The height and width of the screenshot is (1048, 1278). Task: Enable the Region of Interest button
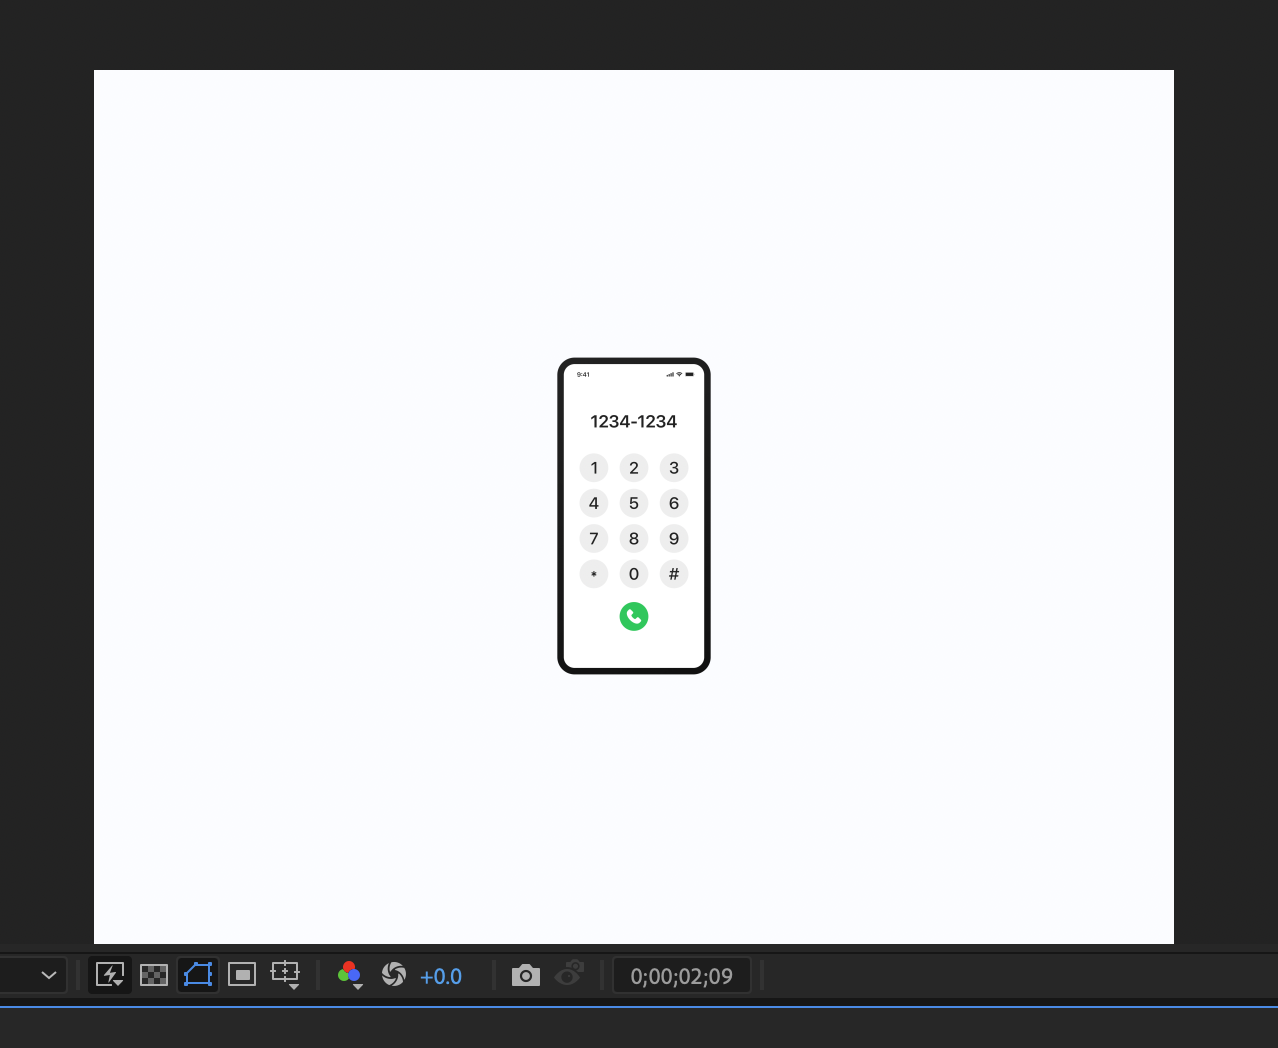242,975
